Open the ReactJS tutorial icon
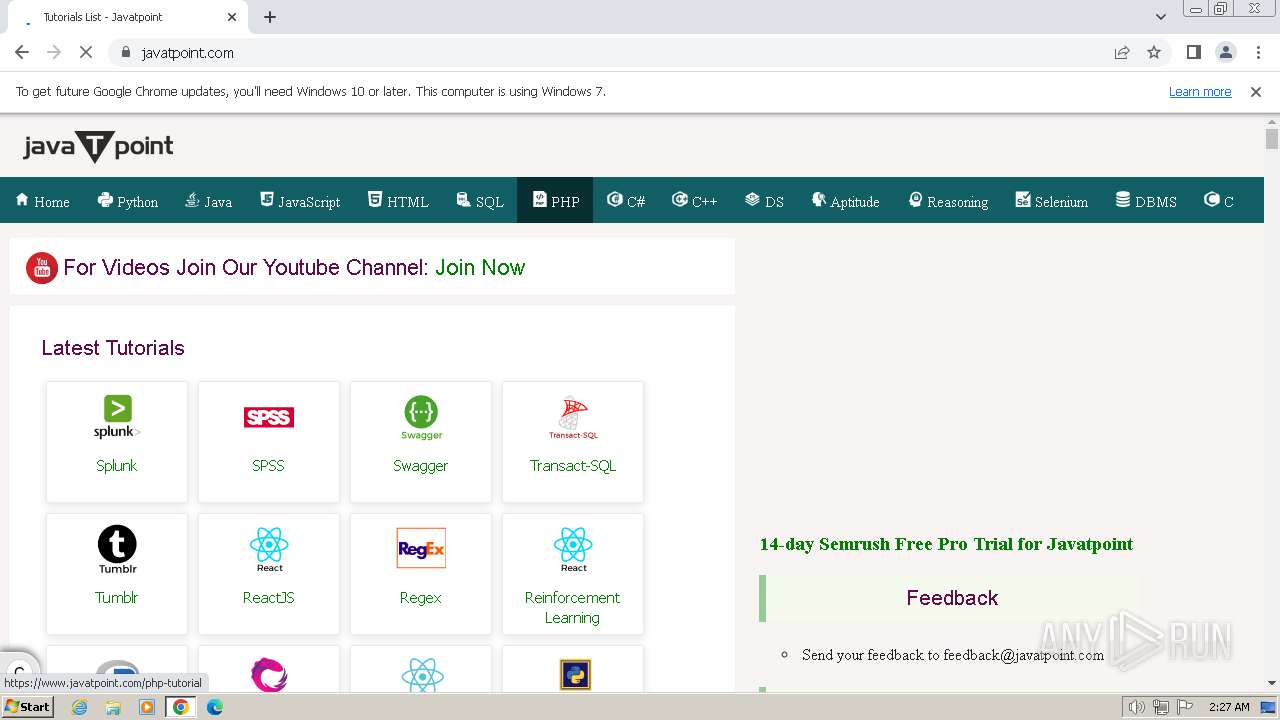This screenshot has height=720, width=1280. (269, 550)
